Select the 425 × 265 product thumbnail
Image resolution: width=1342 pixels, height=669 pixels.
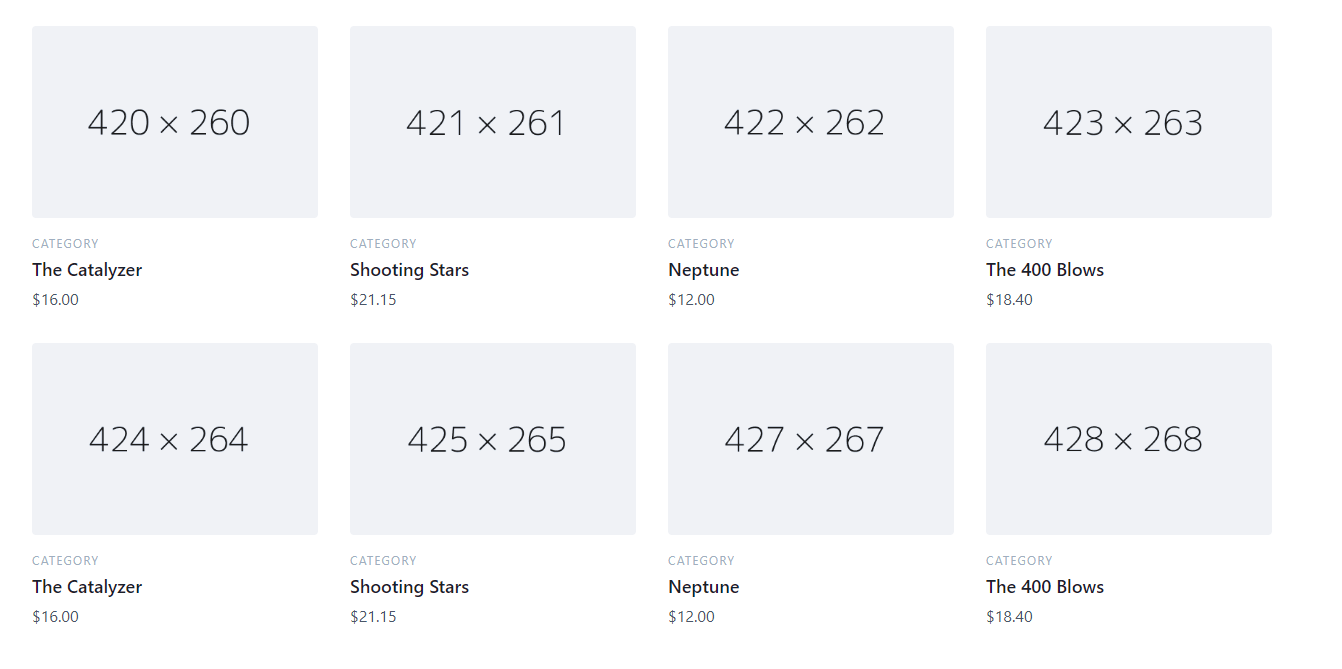[x=493, y=439]
